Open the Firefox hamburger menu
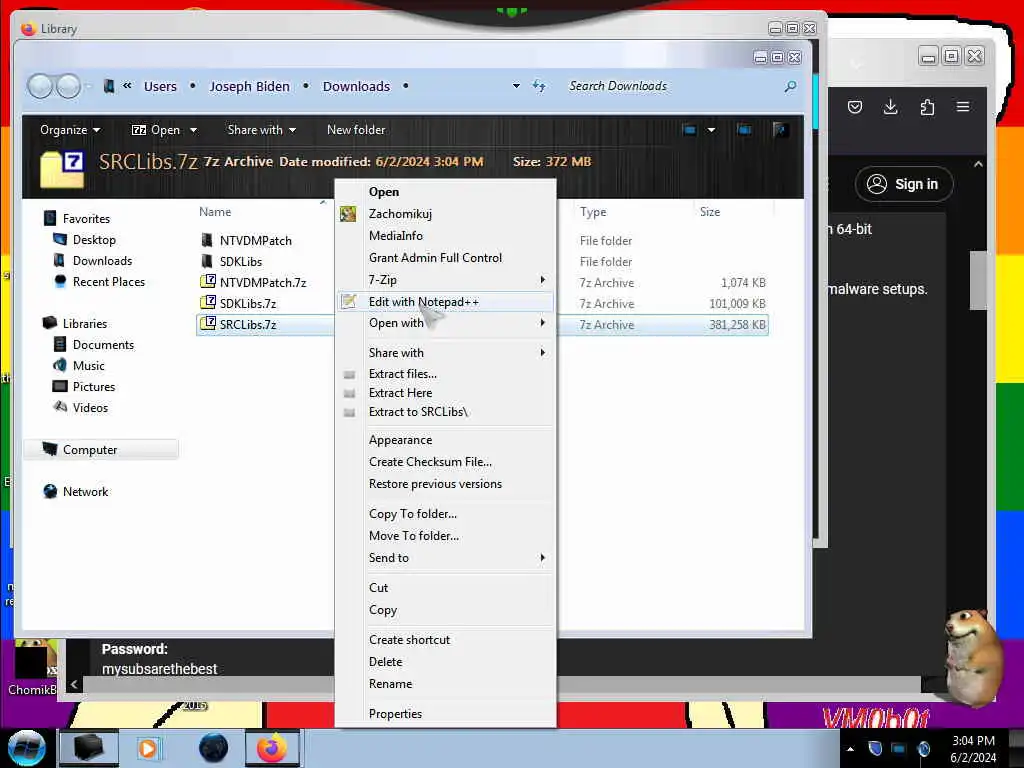Image resolution: width=1024 pixels, height=768 pixels. (x=963, y=106)
